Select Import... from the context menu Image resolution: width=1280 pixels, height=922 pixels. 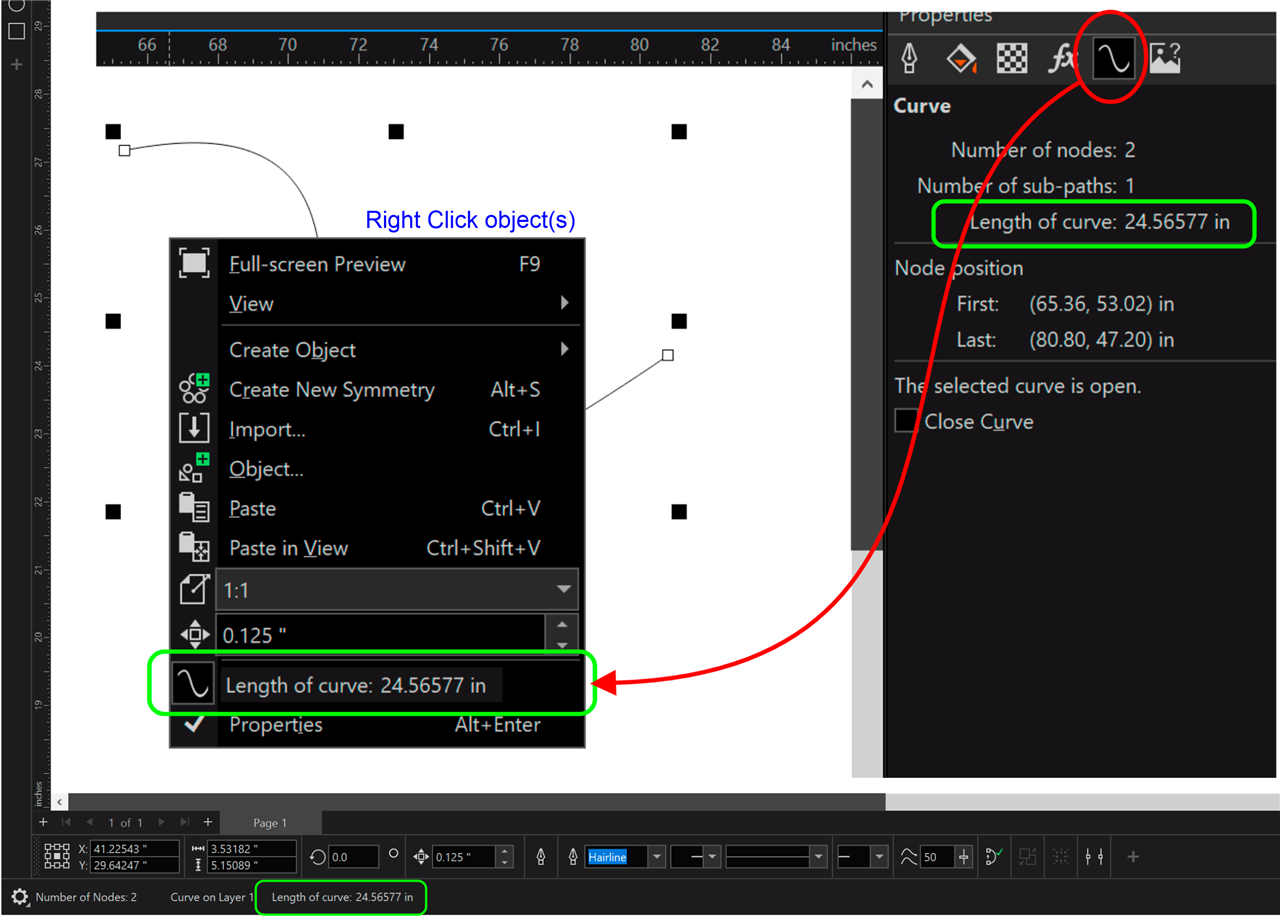click(x=379, y=429)
